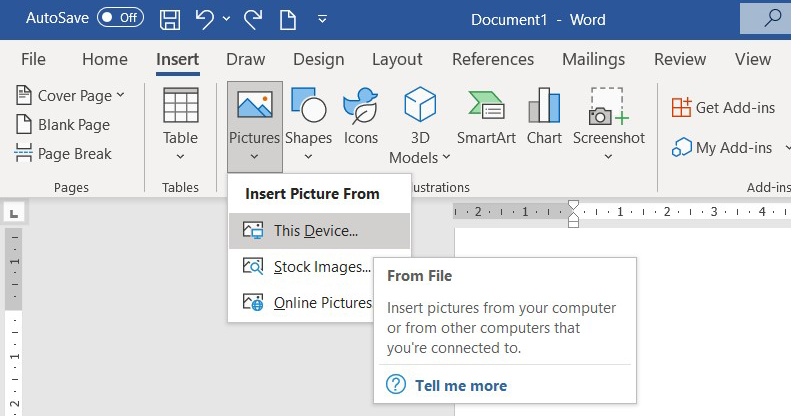Click the Undo arrow icon
Image resolution: width=791 pixels, height=416 pixels.
tap(204, 19)
